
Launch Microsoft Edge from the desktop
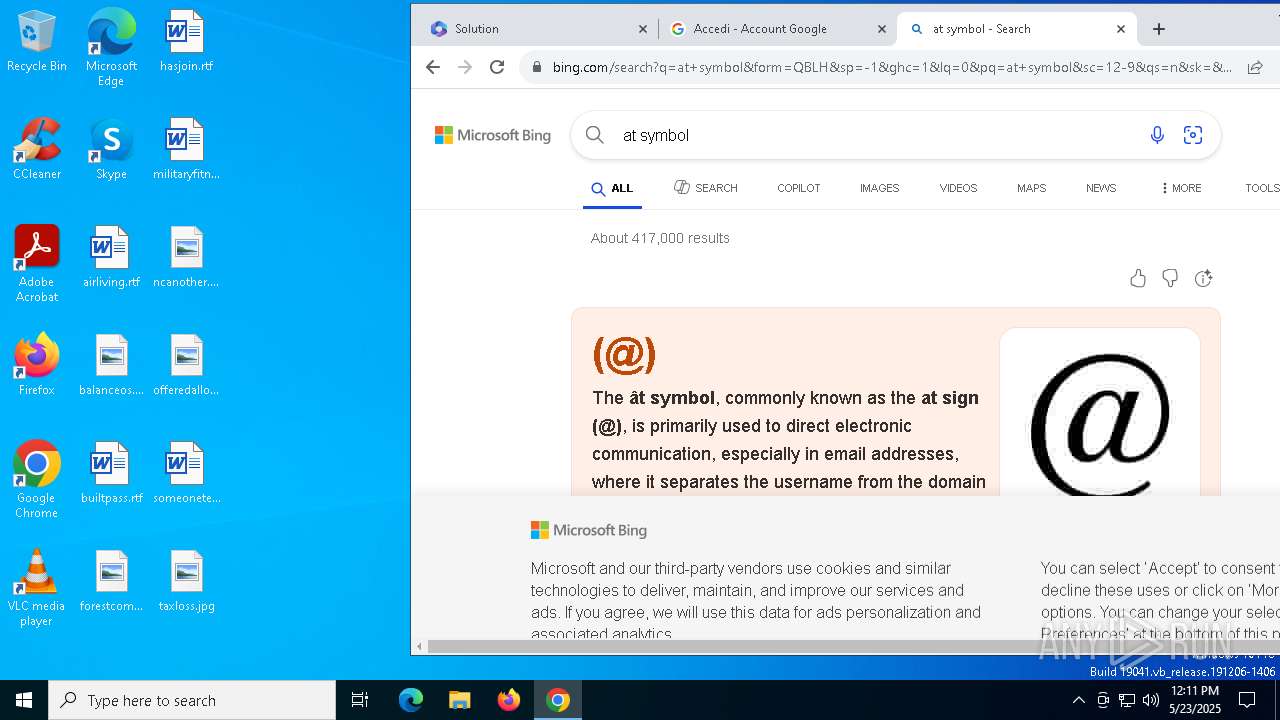[111, 48]
